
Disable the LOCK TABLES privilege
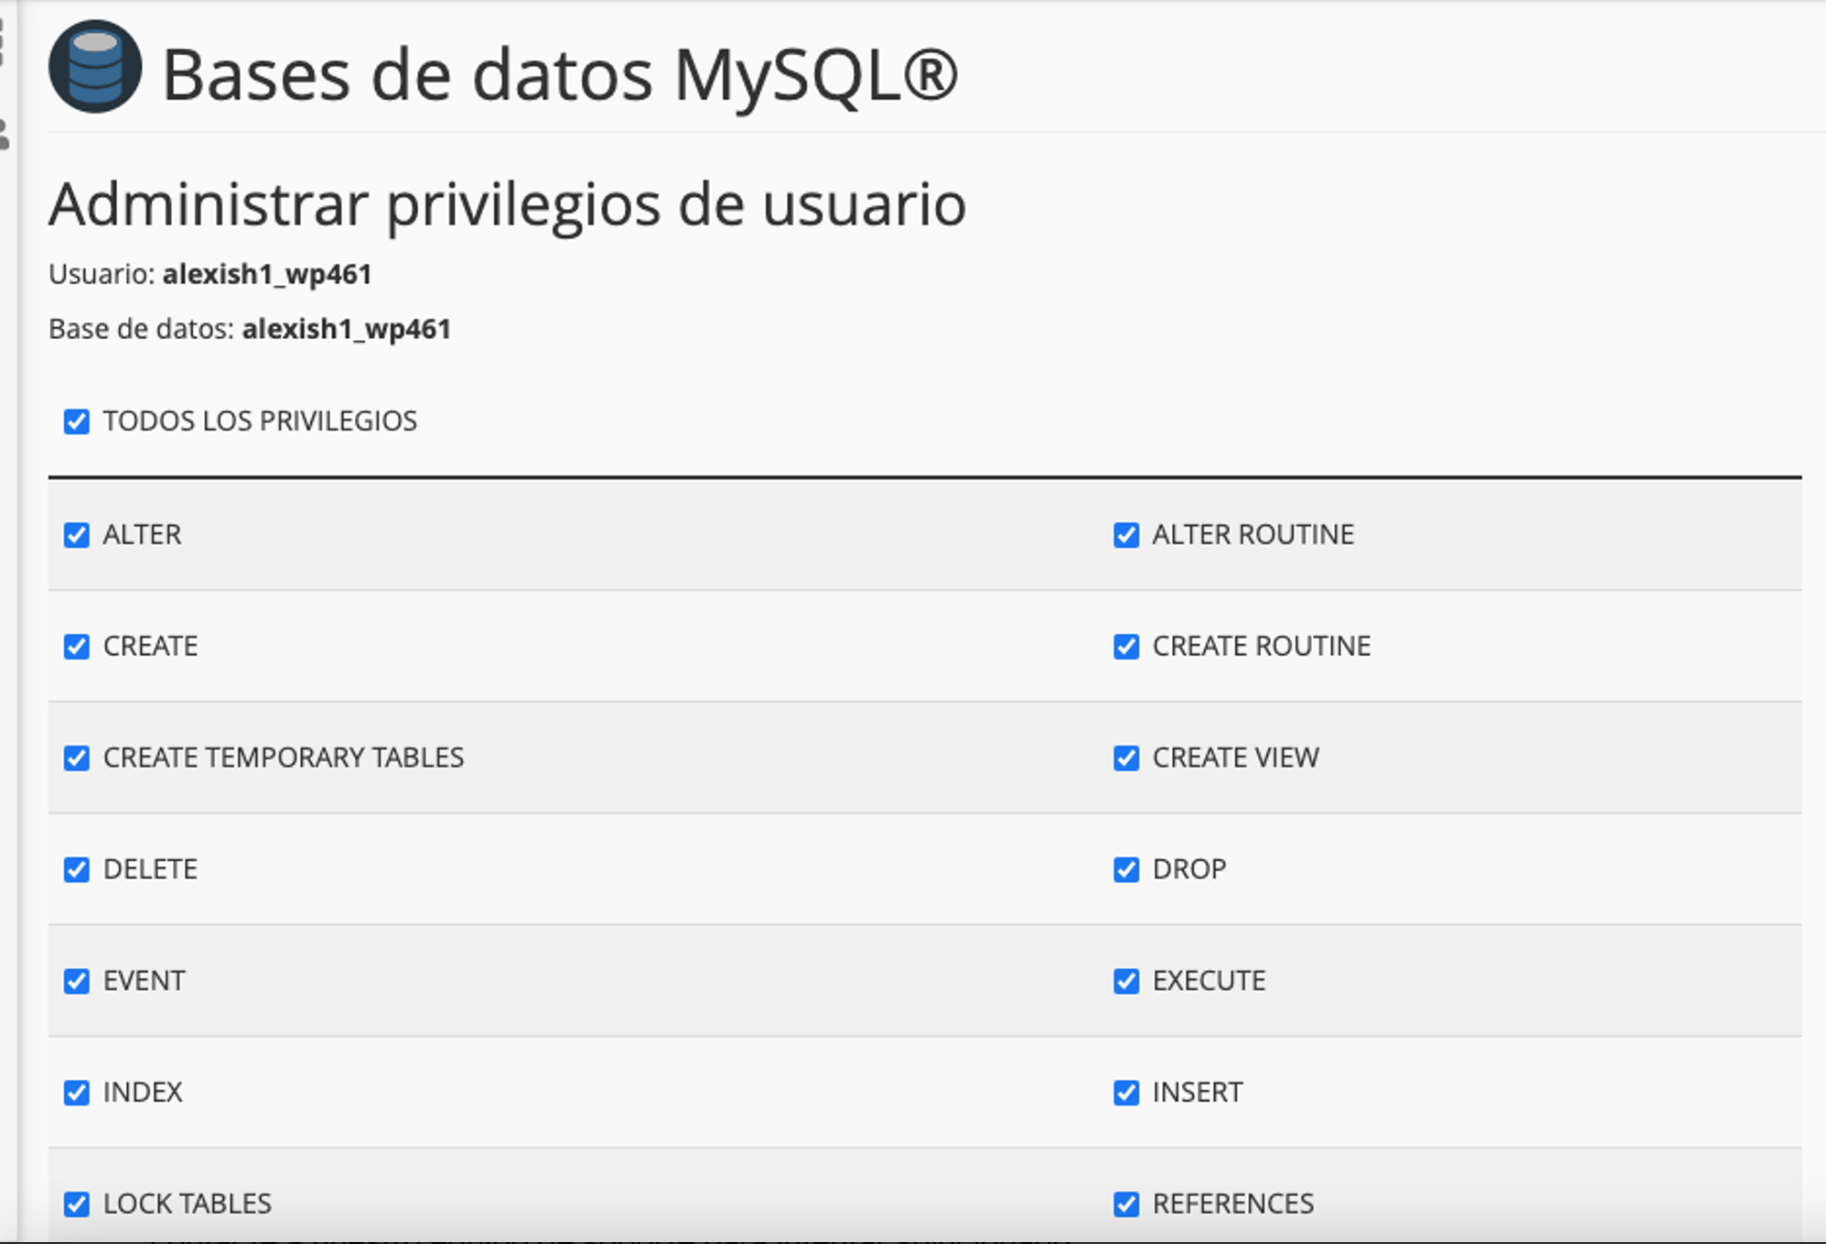click(77, 1204)
